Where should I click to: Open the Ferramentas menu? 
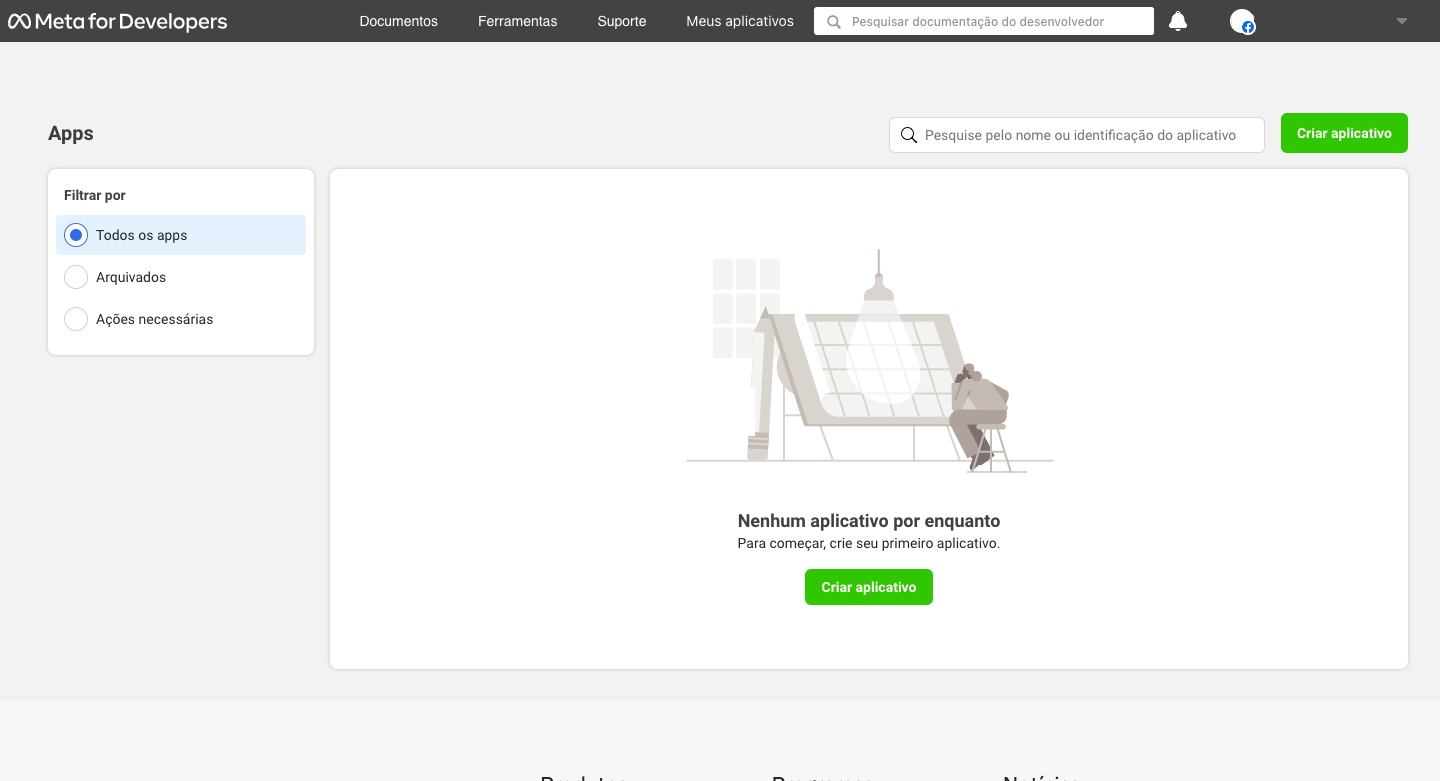pyautogui.click(x=517, y=21)
